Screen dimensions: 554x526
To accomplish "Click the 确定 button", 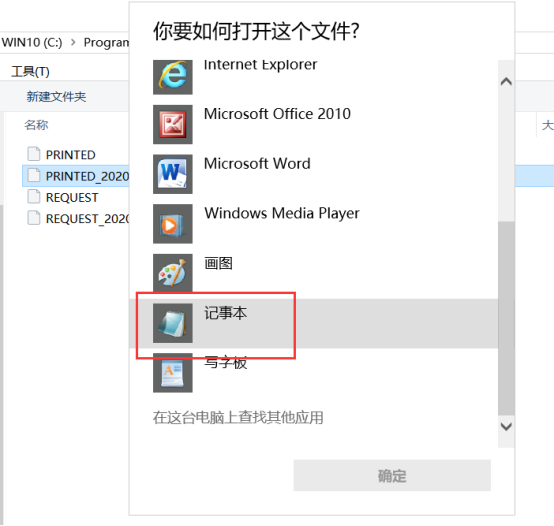I will (392, 475).
